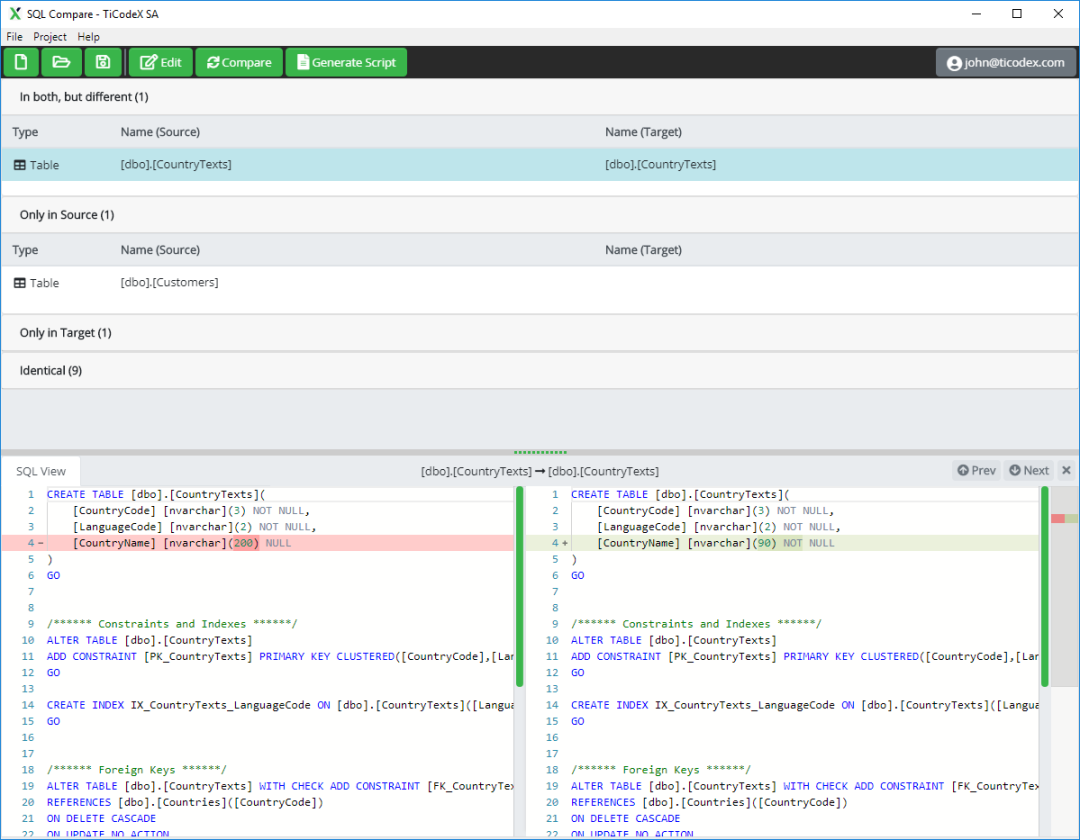This screenshot has width=1080, height=840.
Task: Click the green splitter handle above SQL View
Action: click(x=540, y=452)
